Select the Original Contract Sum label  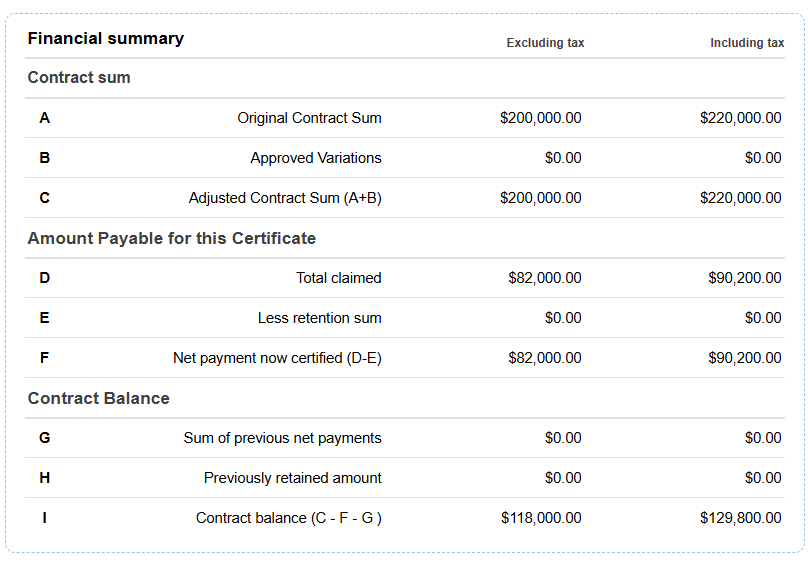pyautogui.click(x=309, y=118)
